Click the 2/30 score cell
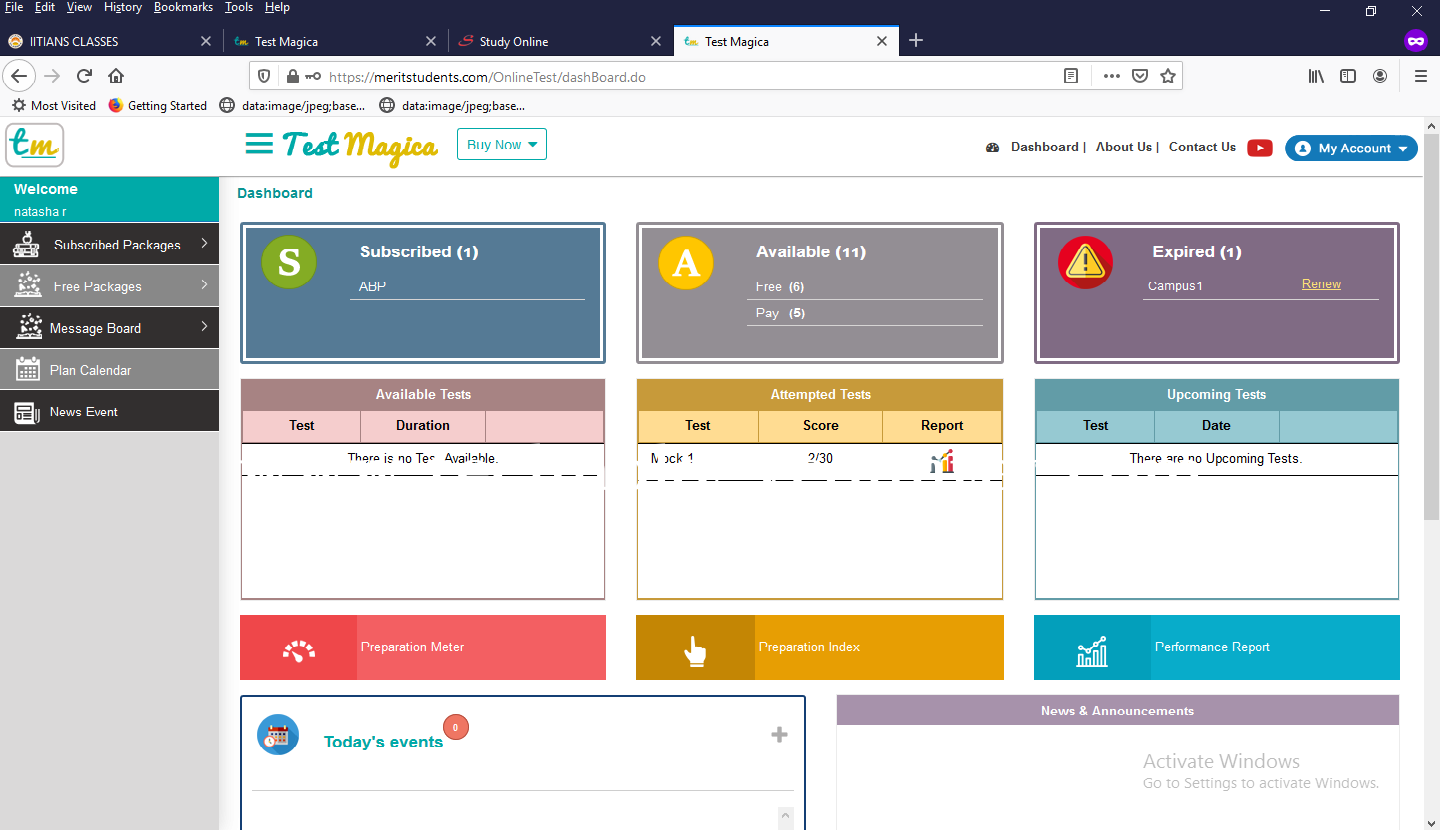 [820, 458]
